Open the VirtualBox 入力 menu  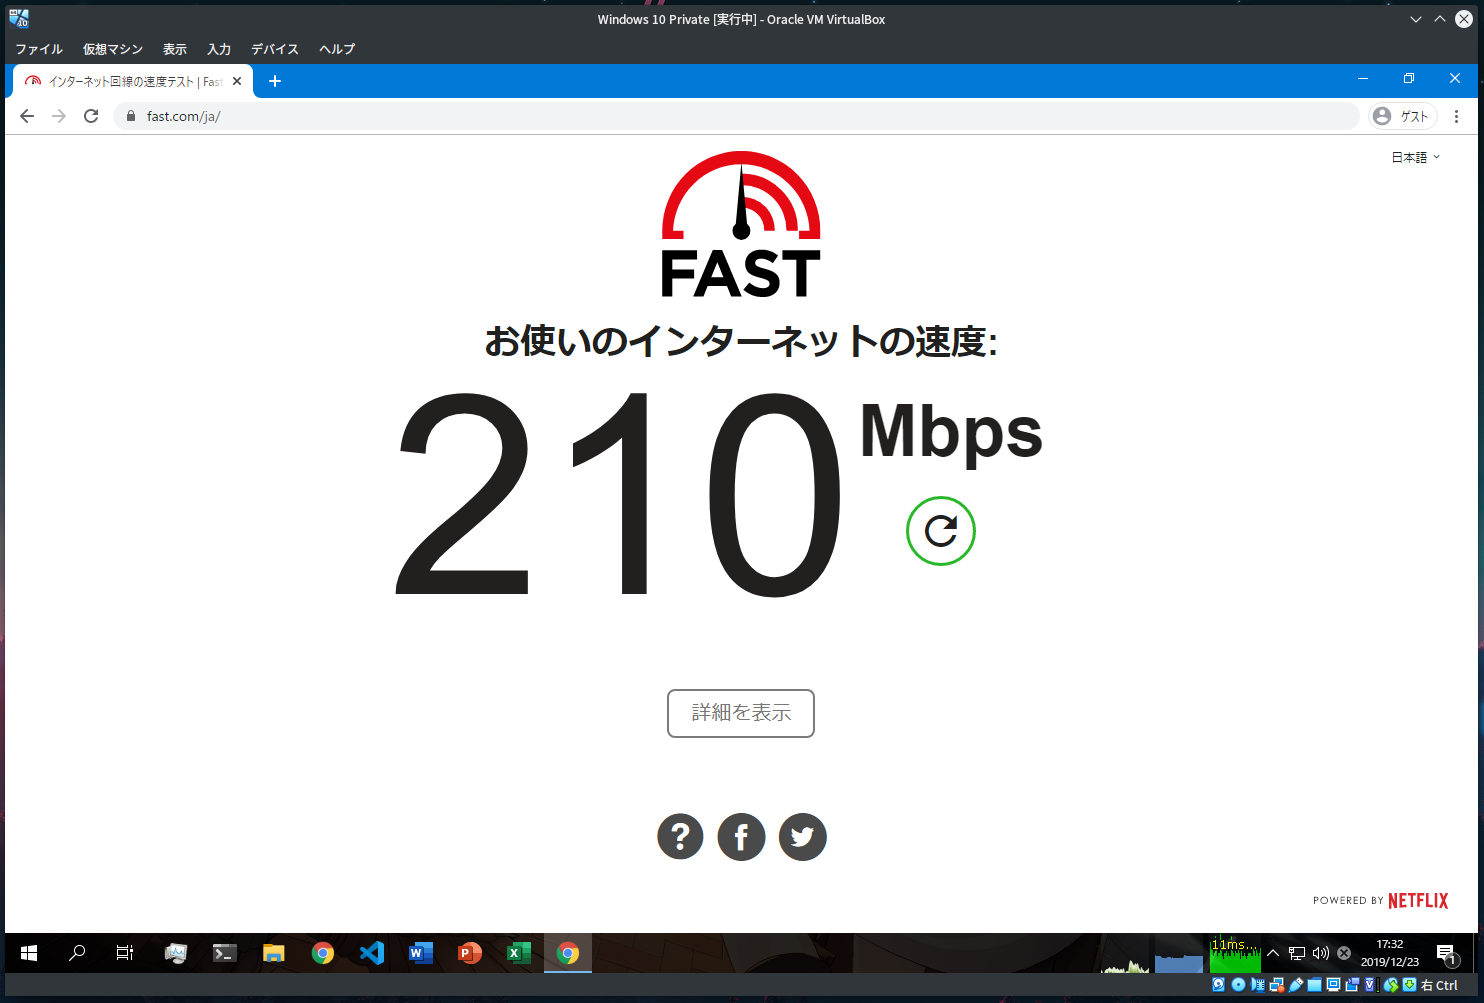(219, 49)
